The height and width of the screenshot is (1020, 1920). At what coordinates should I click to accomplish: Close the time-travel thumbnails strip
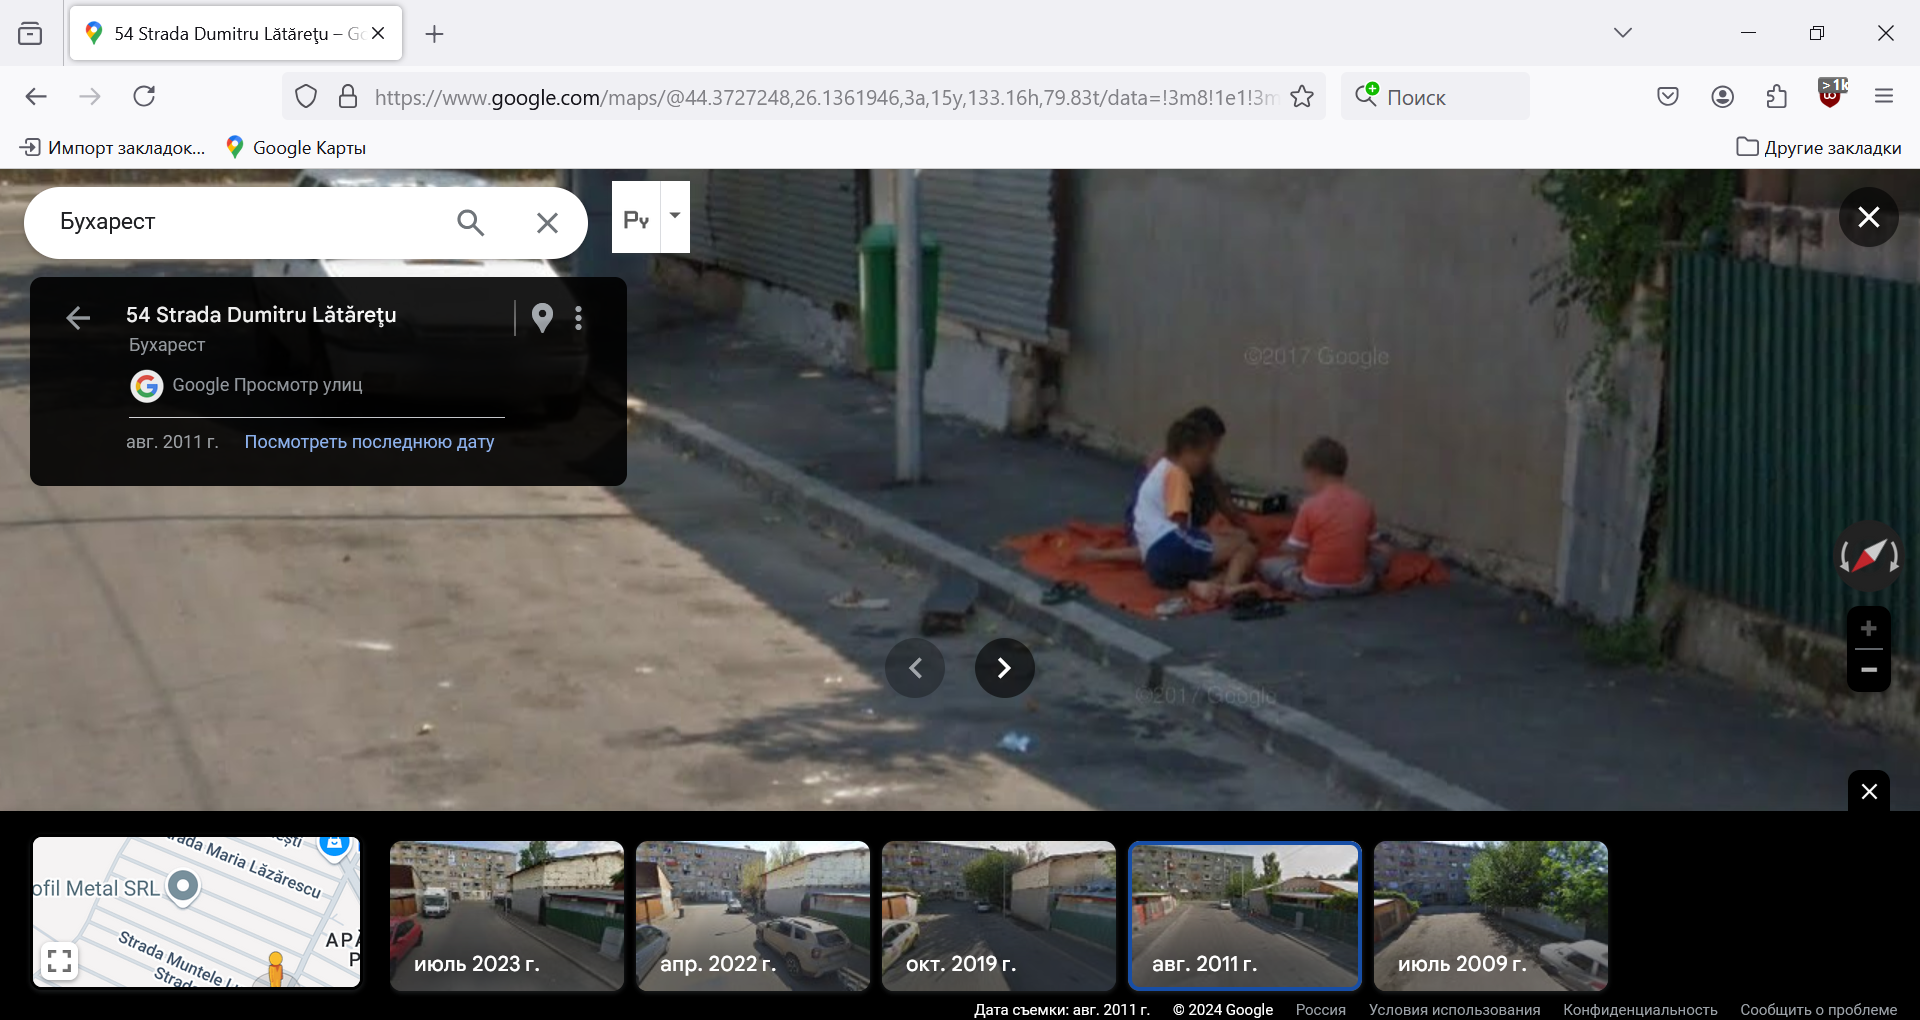(x=1869, y=792)
